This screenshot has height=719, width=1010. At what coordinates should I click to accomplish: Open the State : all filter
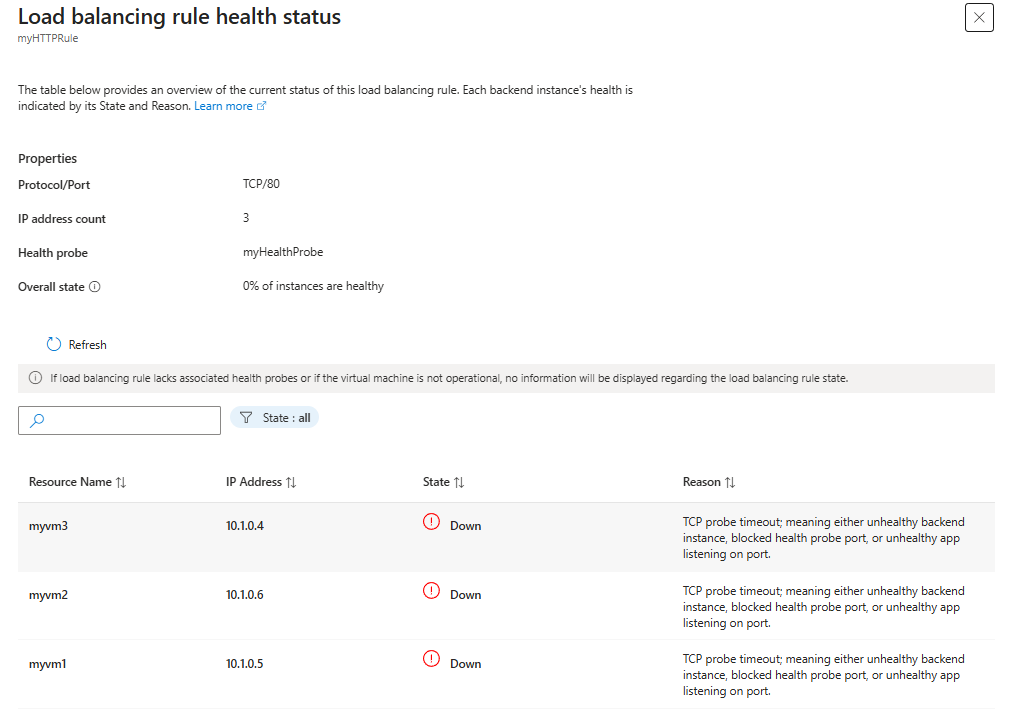coord(274,417)
